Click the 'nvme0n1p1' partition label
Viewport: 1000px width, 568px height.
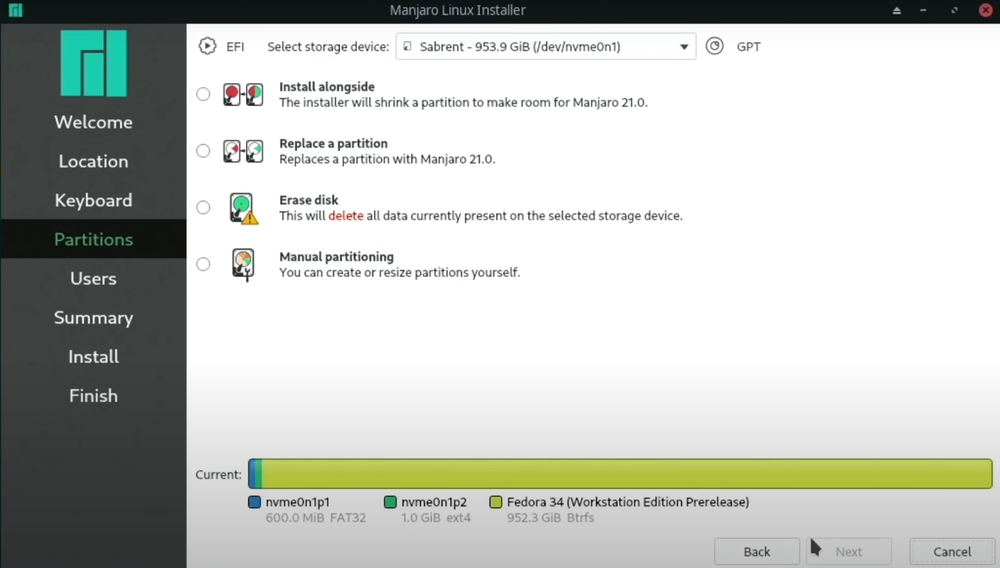pyautogui.click(x=298, y=502)
